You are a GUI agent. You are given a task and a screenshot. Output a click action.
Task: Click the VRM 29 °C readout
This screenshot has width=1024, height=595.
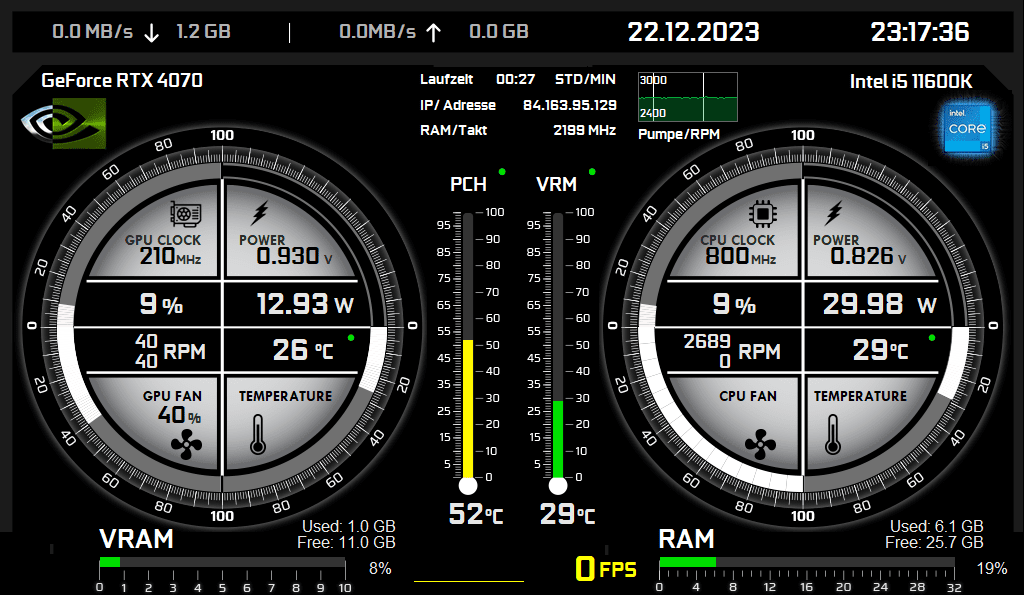click(567, 514)
